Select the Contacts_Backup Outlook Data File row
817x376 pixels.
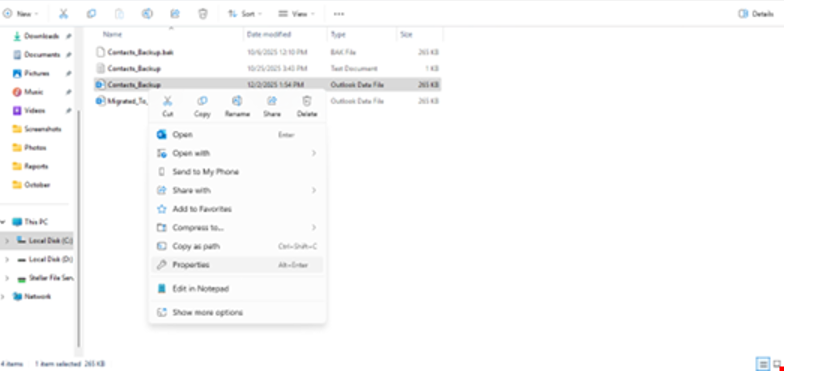pos(267,84)
